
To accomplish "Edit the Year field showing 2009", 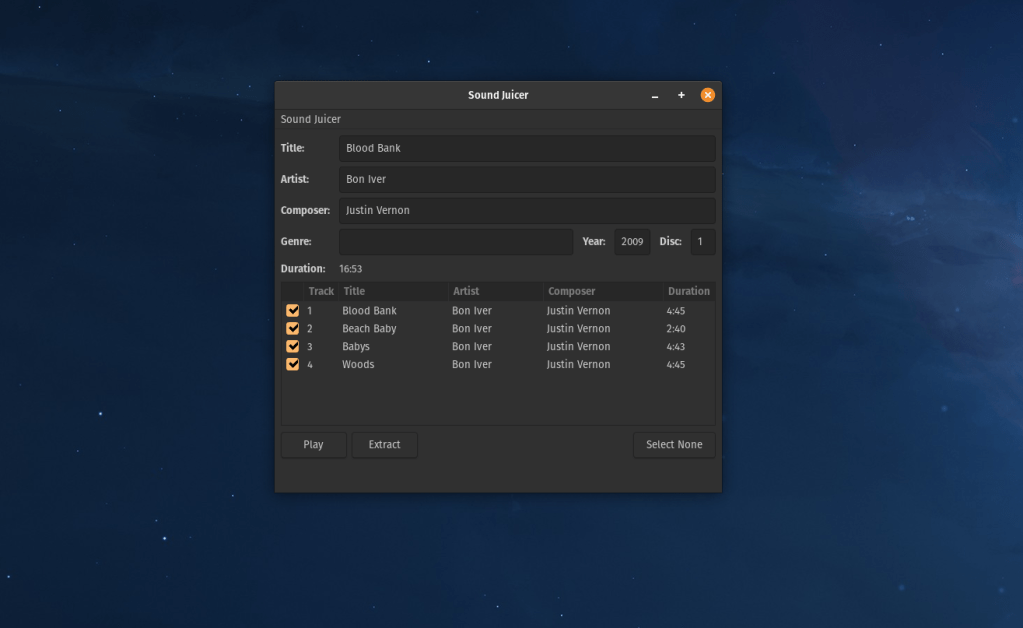I will (631, 242).
